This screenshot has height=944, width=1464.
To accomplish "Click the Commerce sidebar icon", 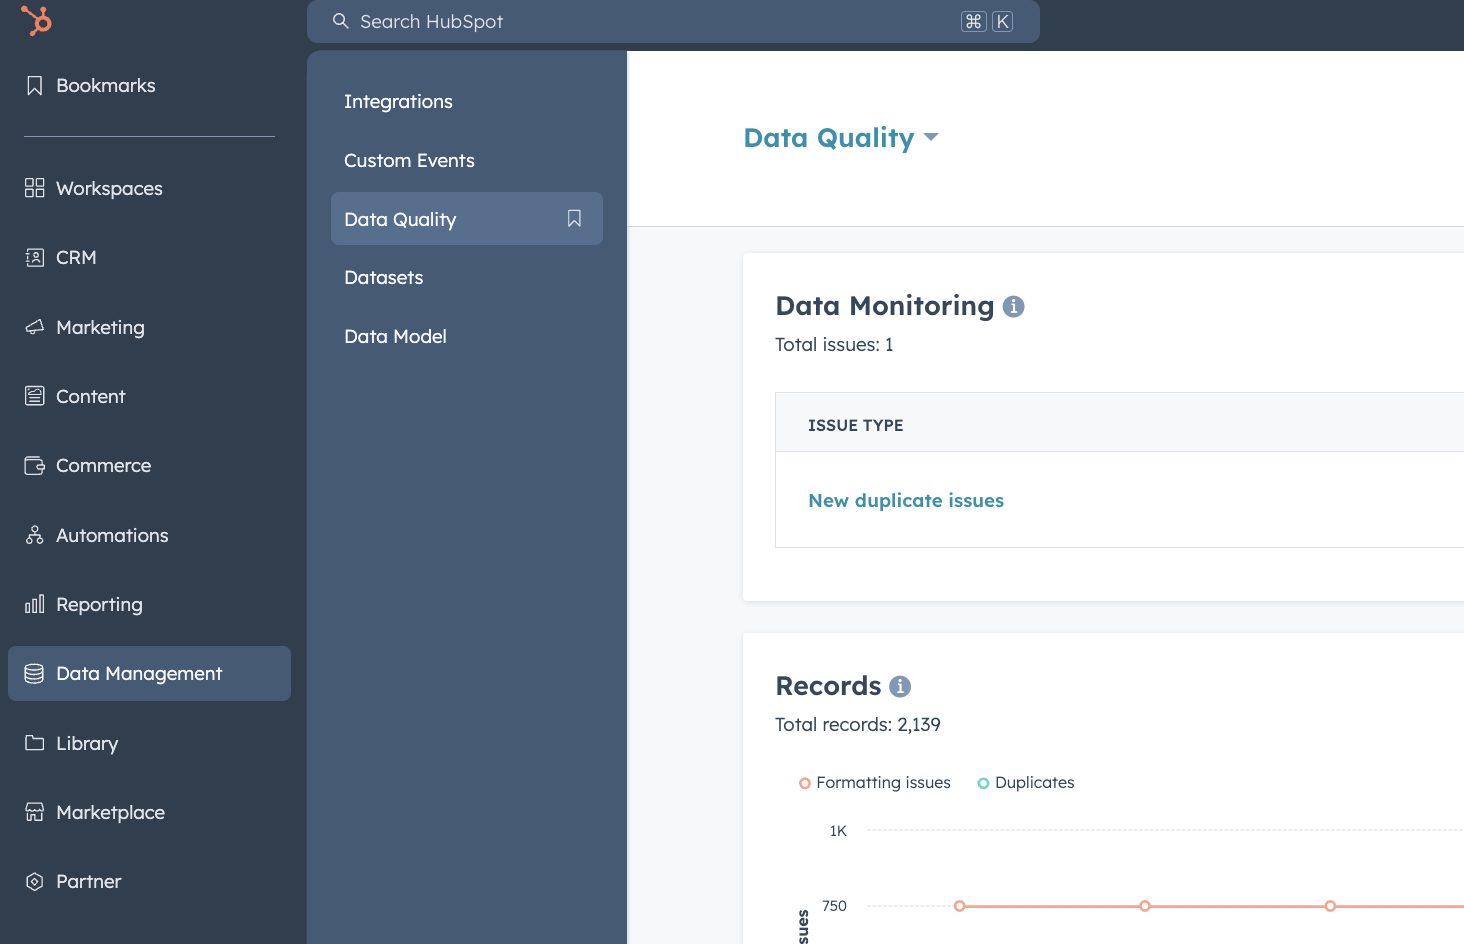I will 33,465.
